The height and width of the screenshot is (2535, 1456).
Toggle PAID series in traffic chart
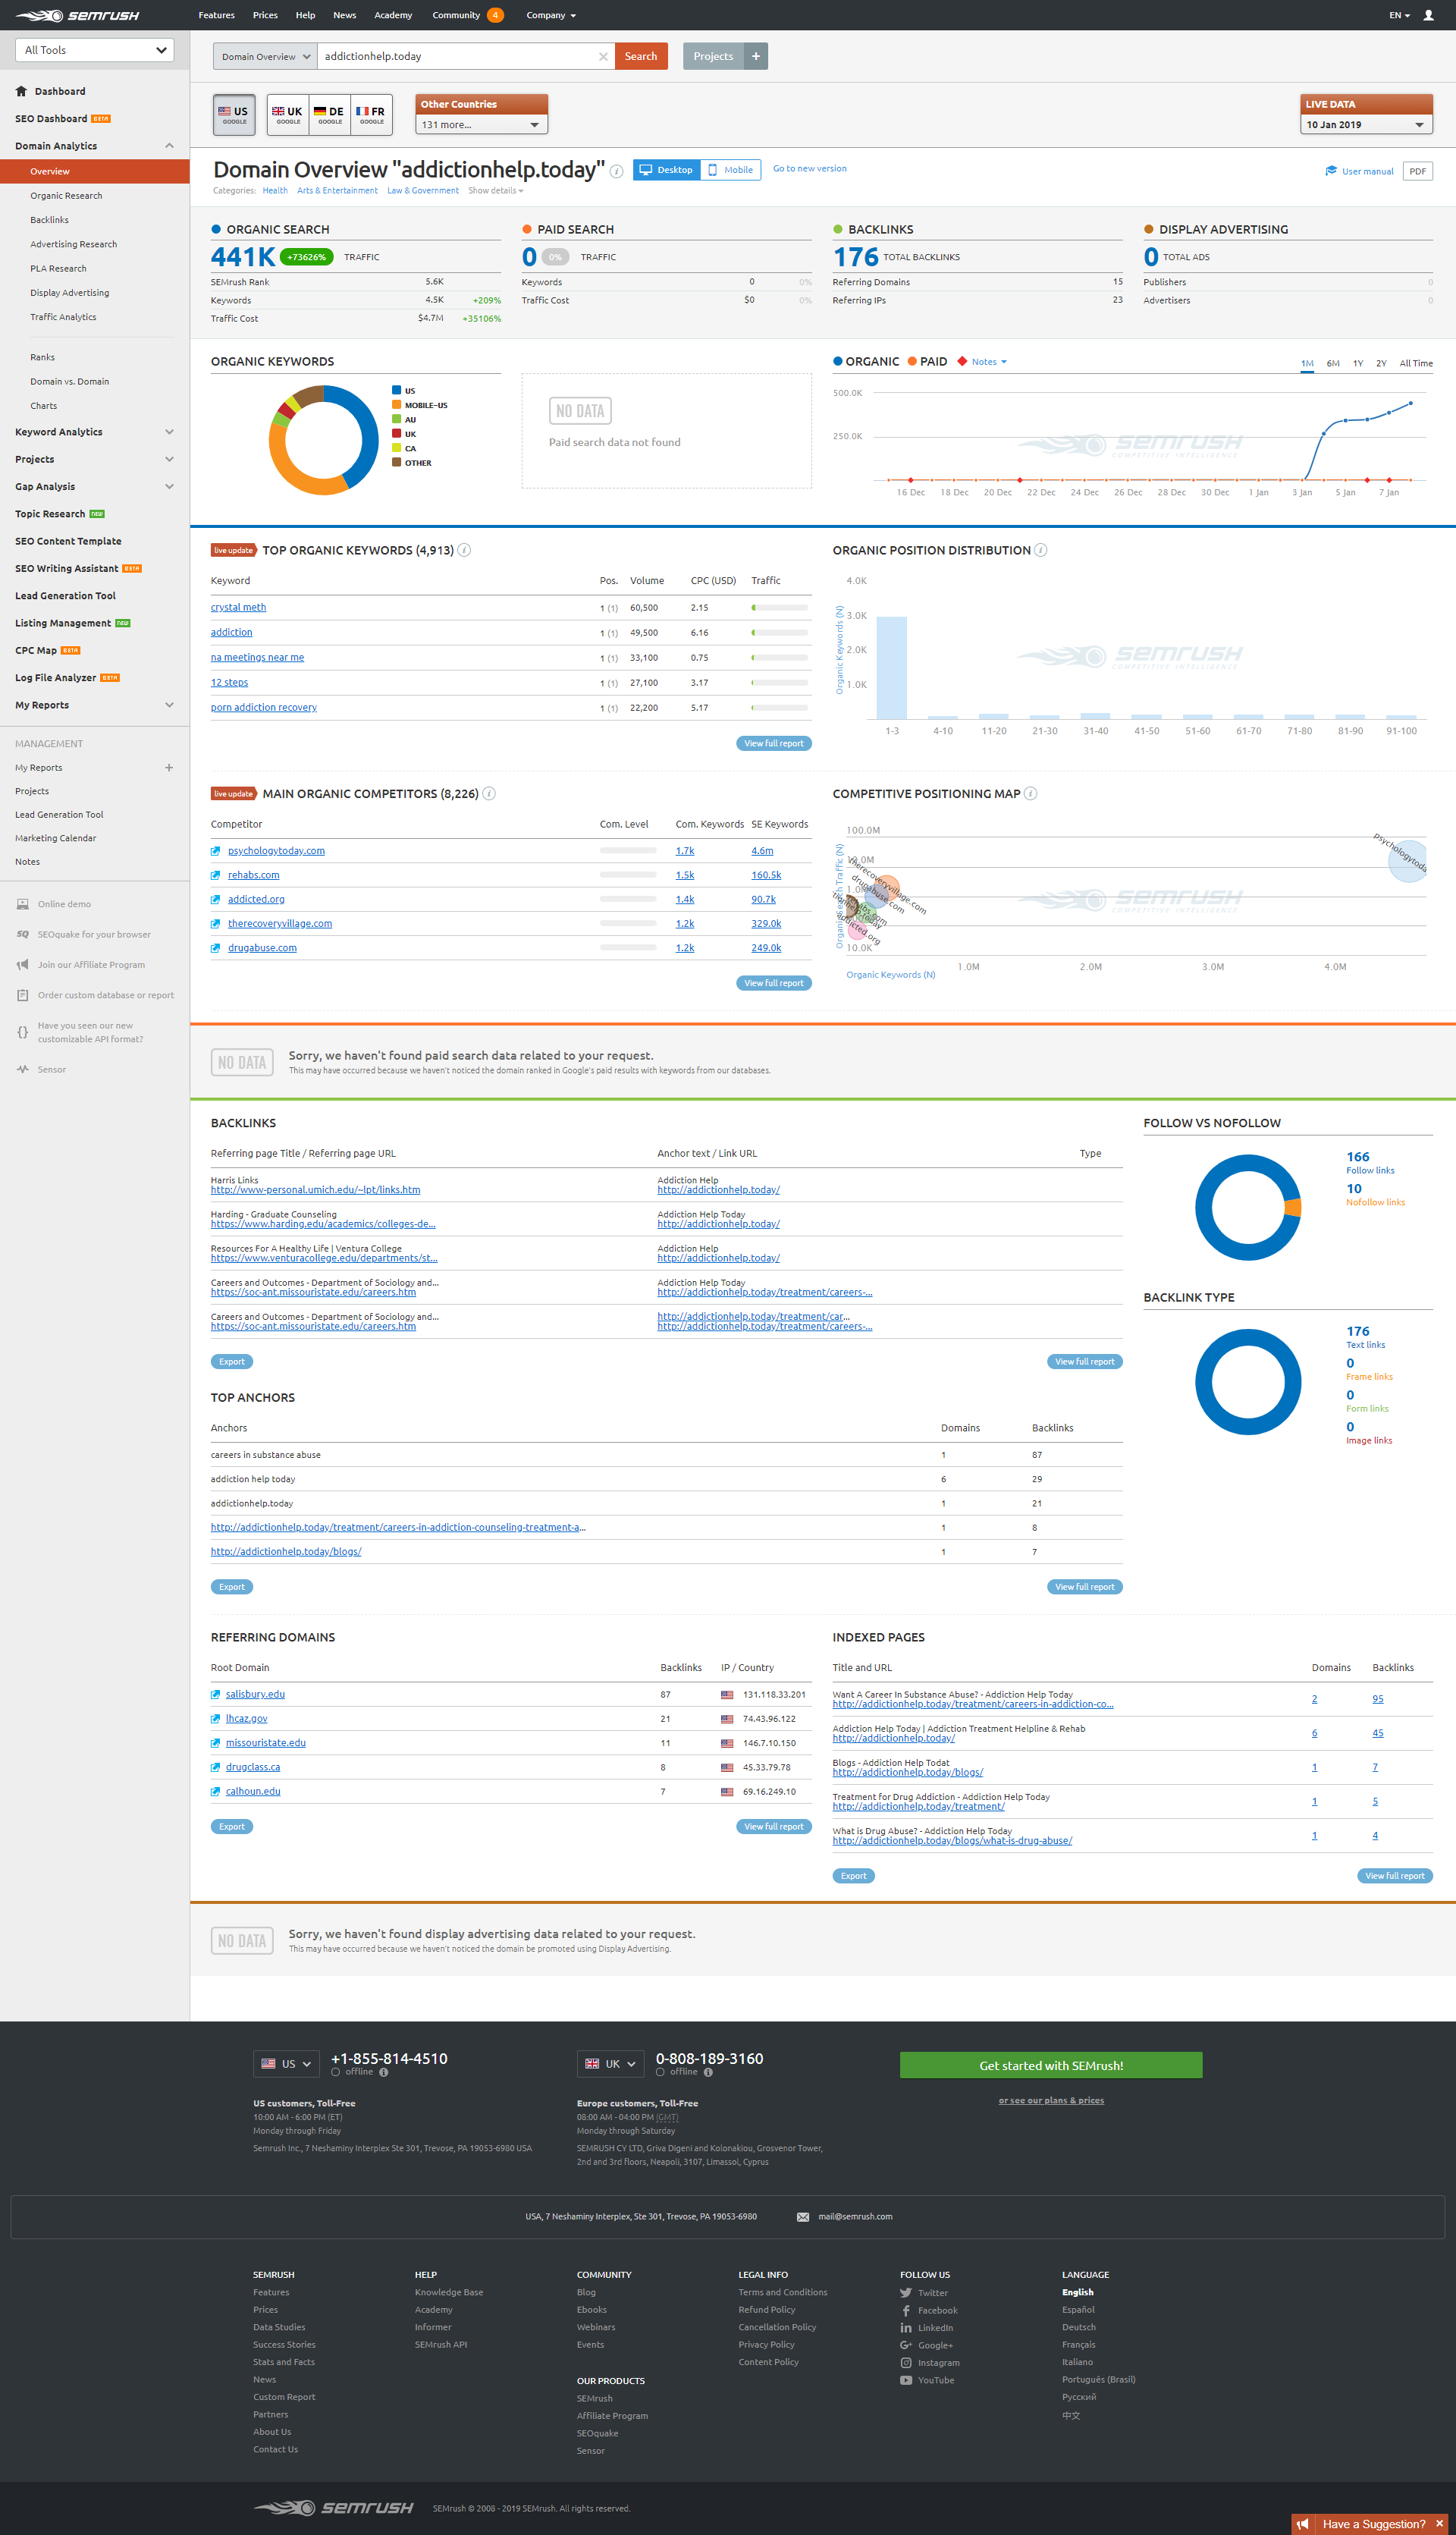(x=927, y=362)
